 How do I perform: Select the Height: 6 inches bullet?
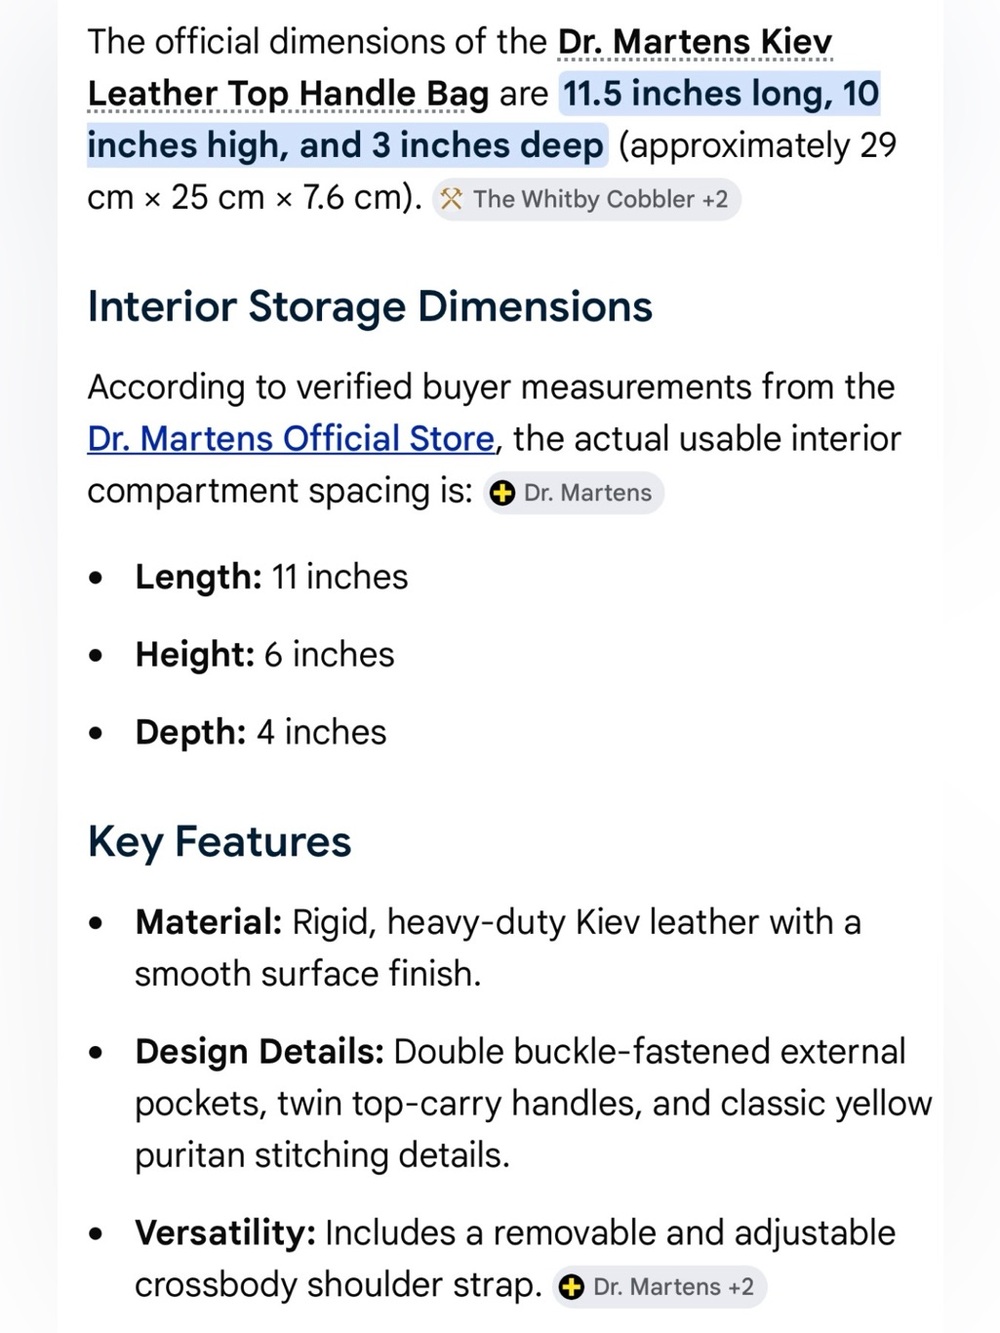[x=265, y=655]
